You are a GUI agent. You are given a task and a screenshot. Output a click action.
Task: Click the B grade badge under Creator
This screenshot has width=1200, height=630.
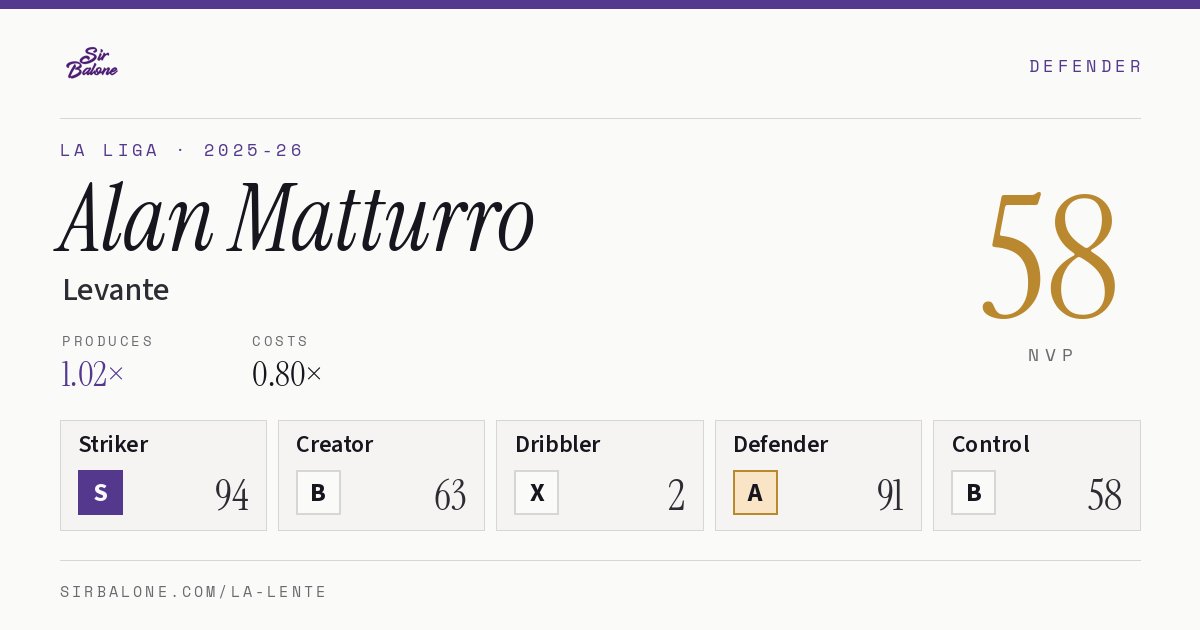coord(318,492)
